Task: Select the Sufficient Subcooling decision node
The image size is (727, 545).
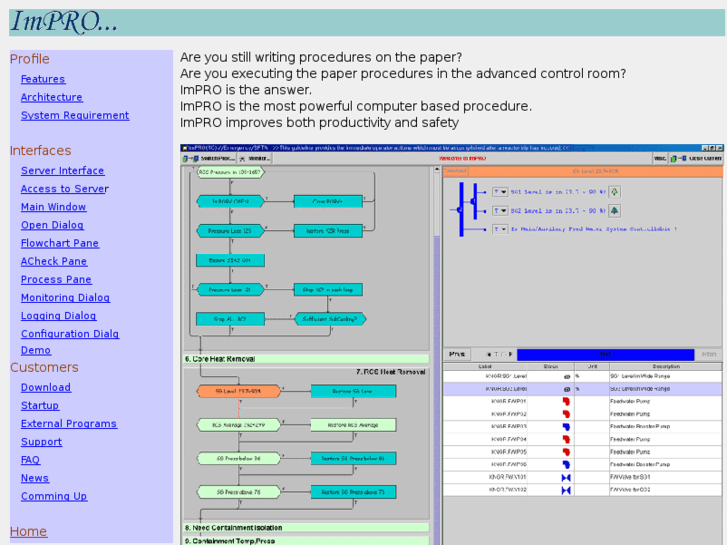Action: [x=330, y=319]
